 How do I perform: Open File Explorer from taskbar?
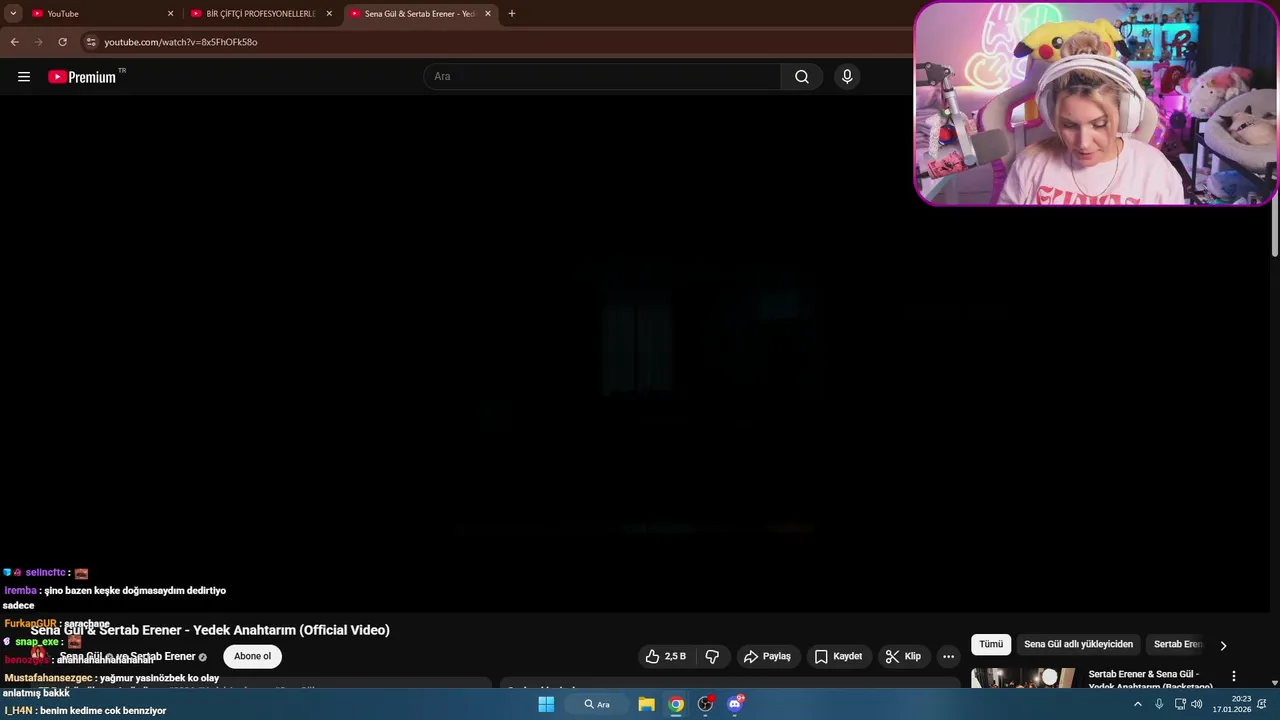coord(647,704)
